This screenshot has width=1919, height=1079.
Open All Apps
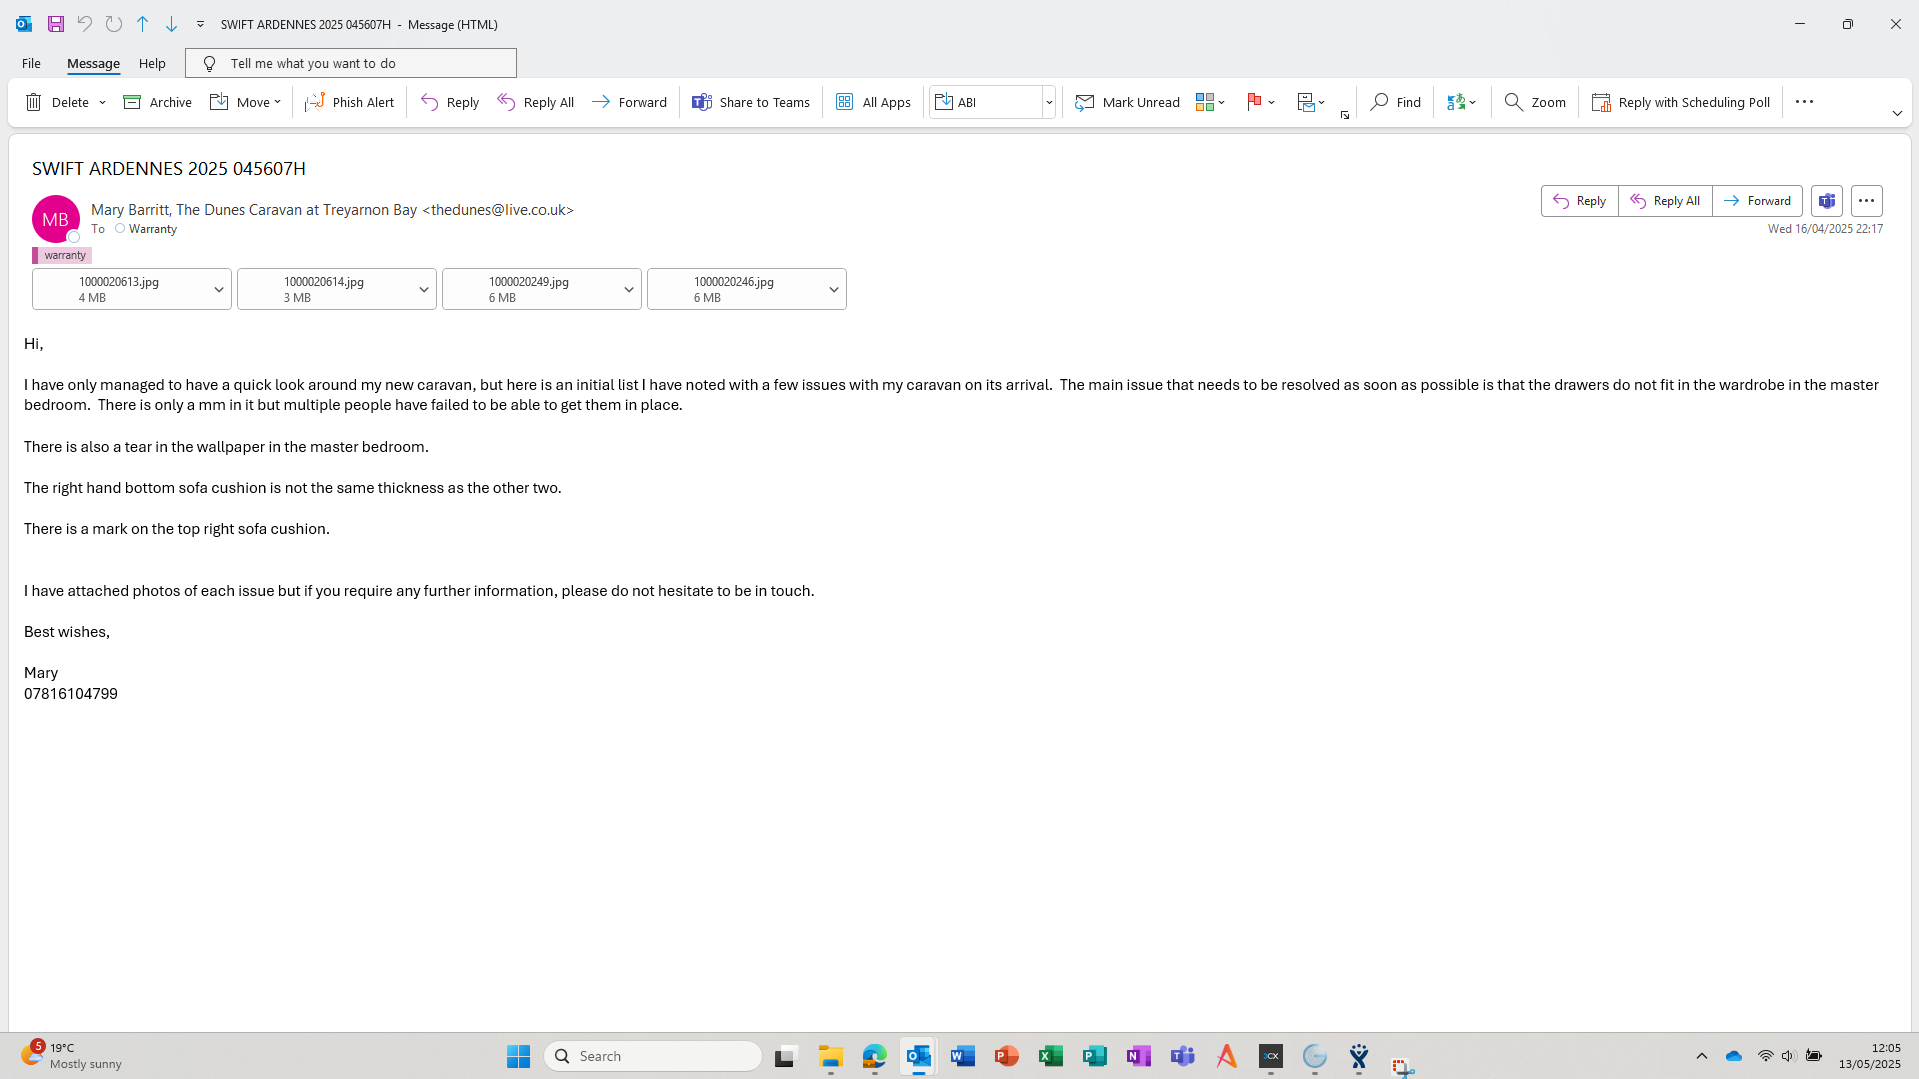point(873,102)
